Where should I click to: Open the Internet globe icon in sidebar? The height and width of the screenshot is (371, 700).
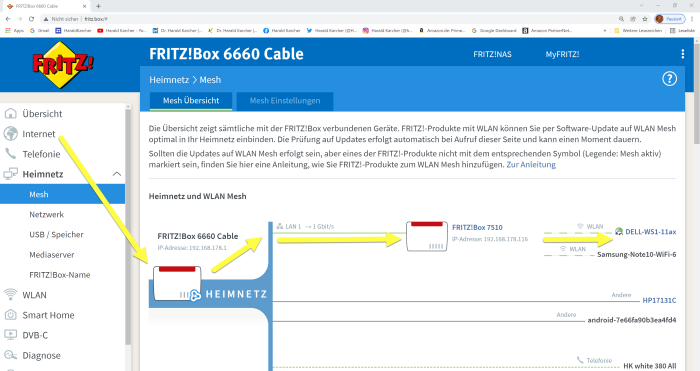[x=10, y=133]
